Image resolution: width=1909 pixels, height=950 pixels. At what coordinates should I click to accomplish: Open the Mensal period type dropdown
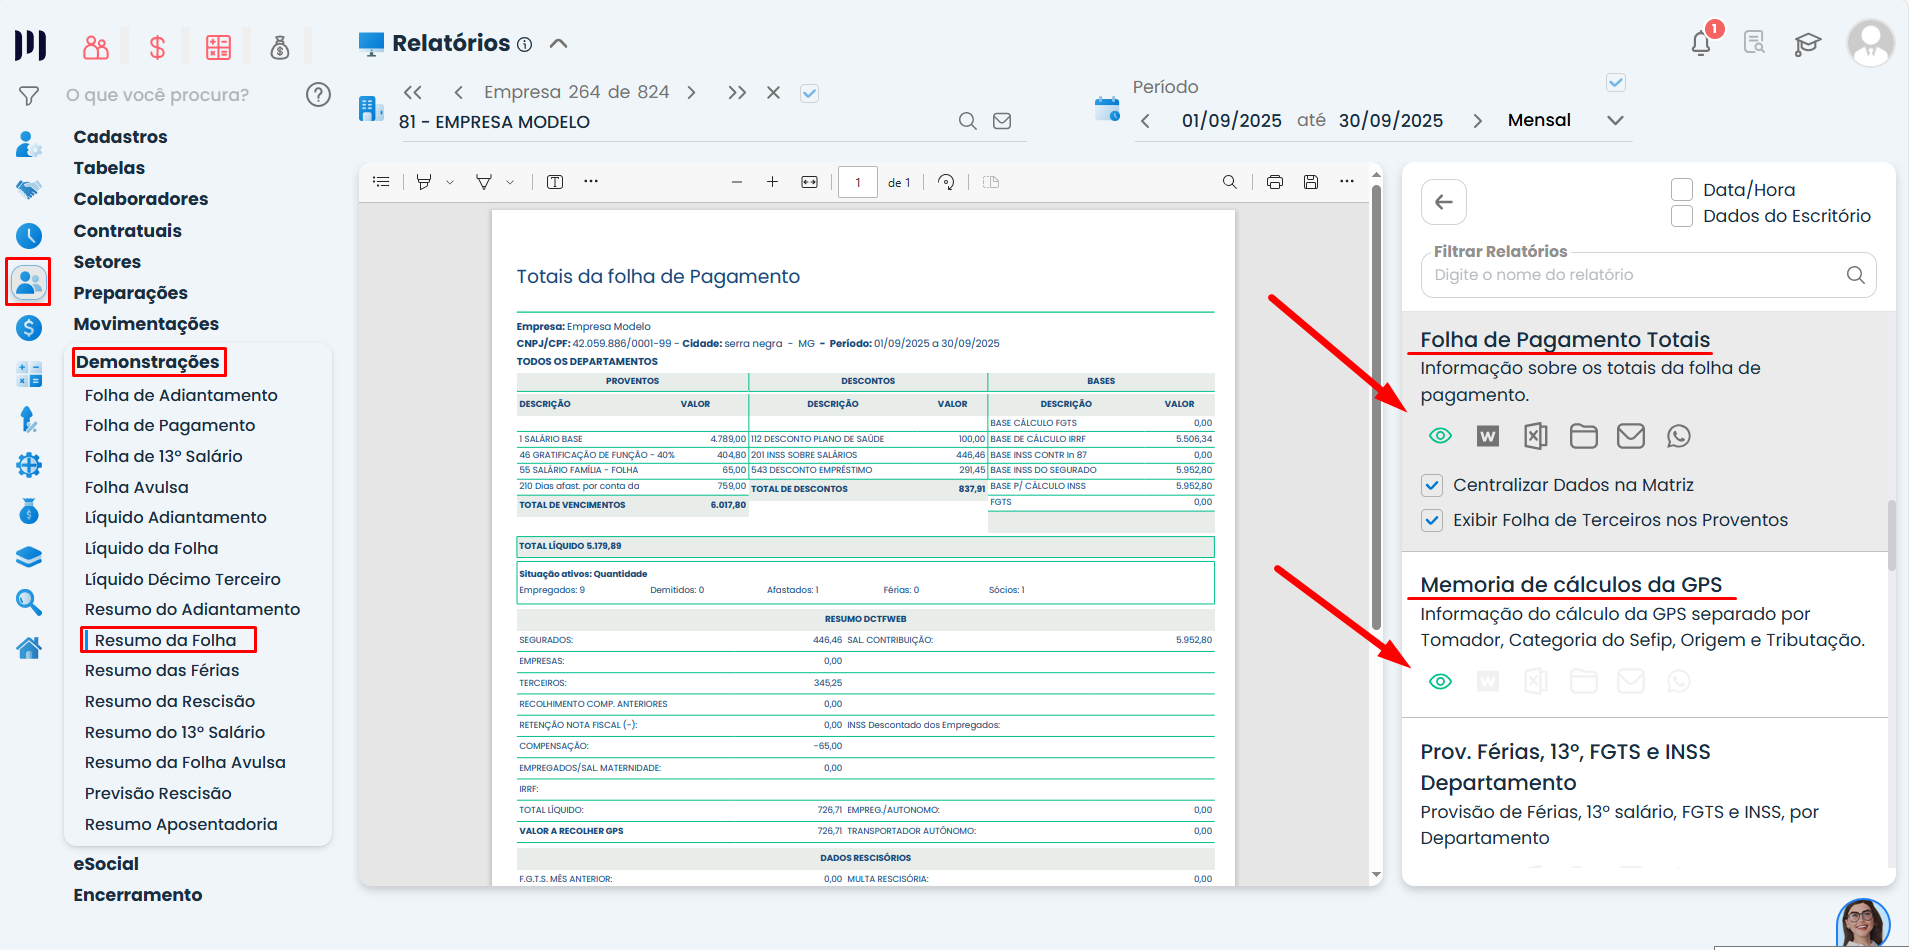pyautogui.click(x=1614, y=121)
